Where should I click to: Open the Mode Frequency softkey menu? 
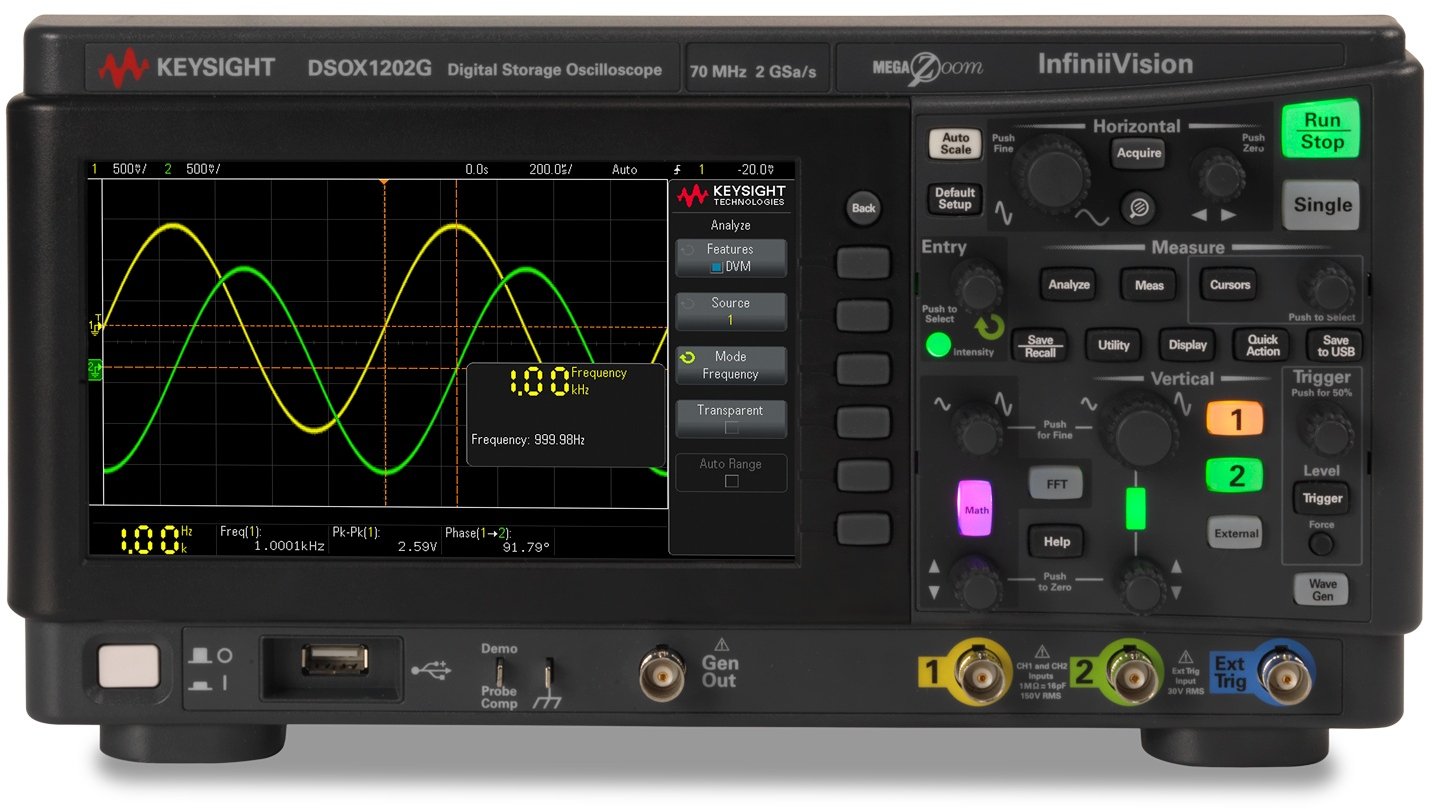point(730,364)
